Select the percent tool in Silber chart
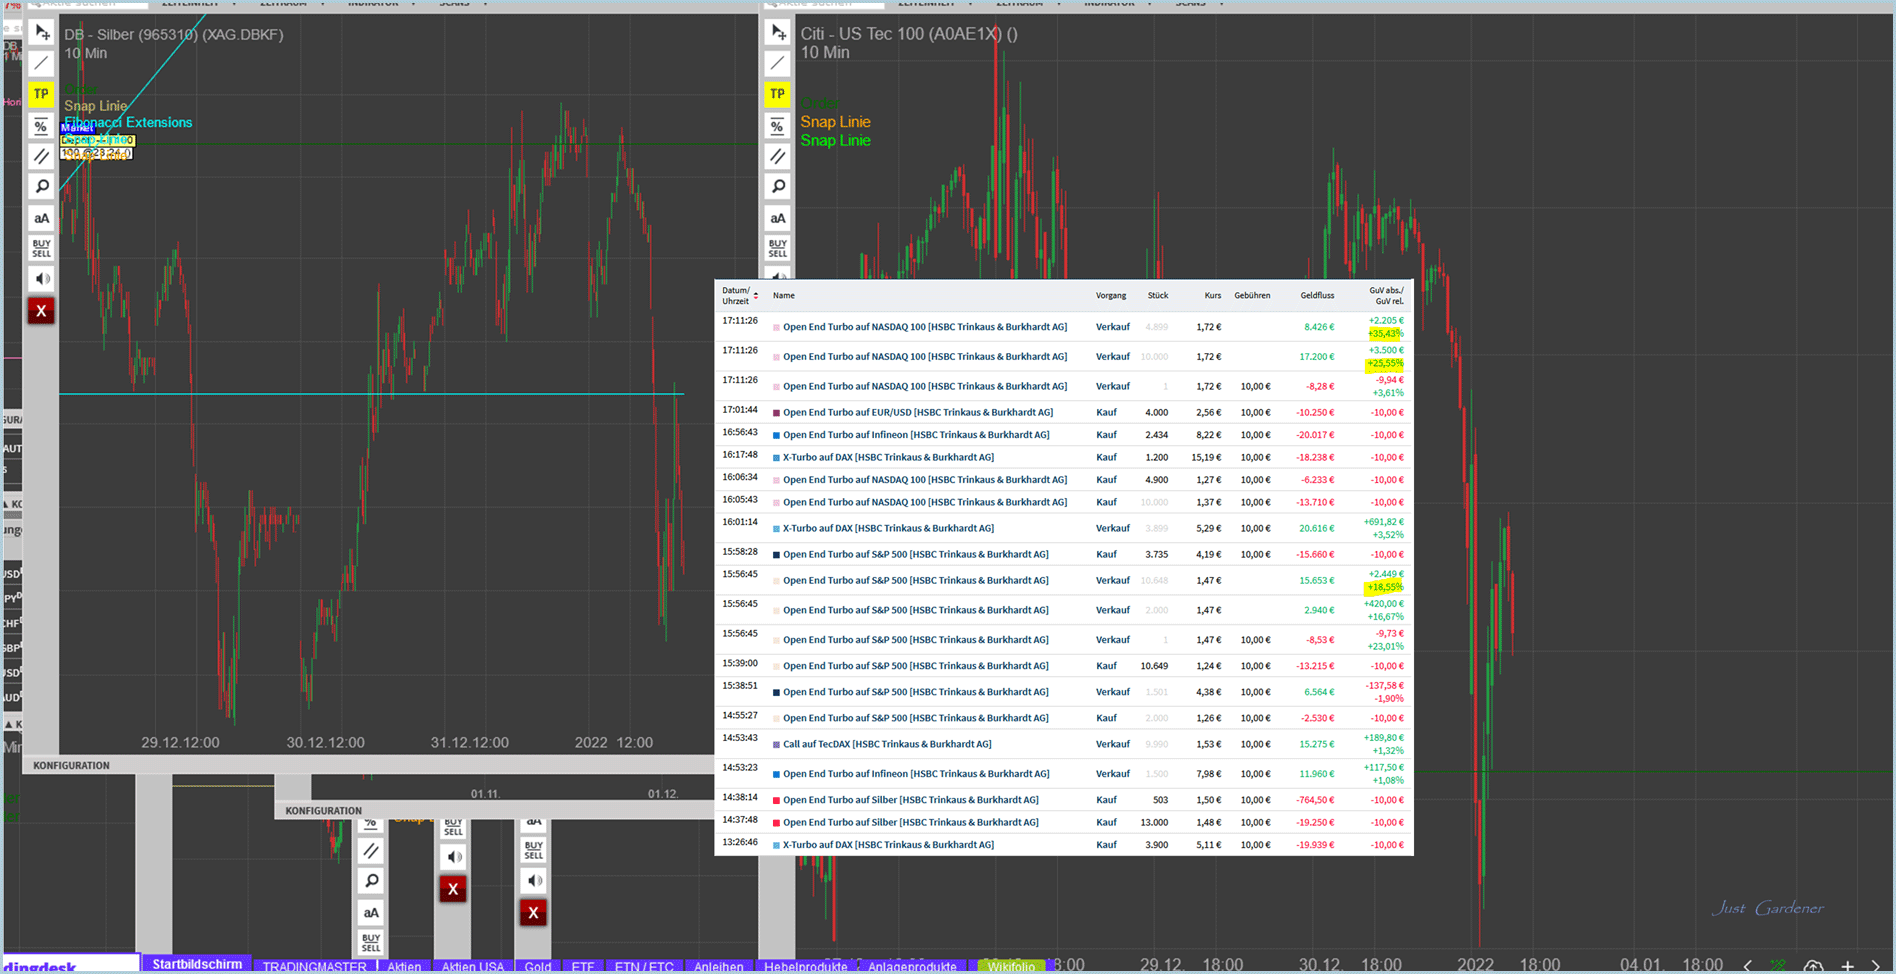This screenshot has width=1896, height=974. (41, 126)
